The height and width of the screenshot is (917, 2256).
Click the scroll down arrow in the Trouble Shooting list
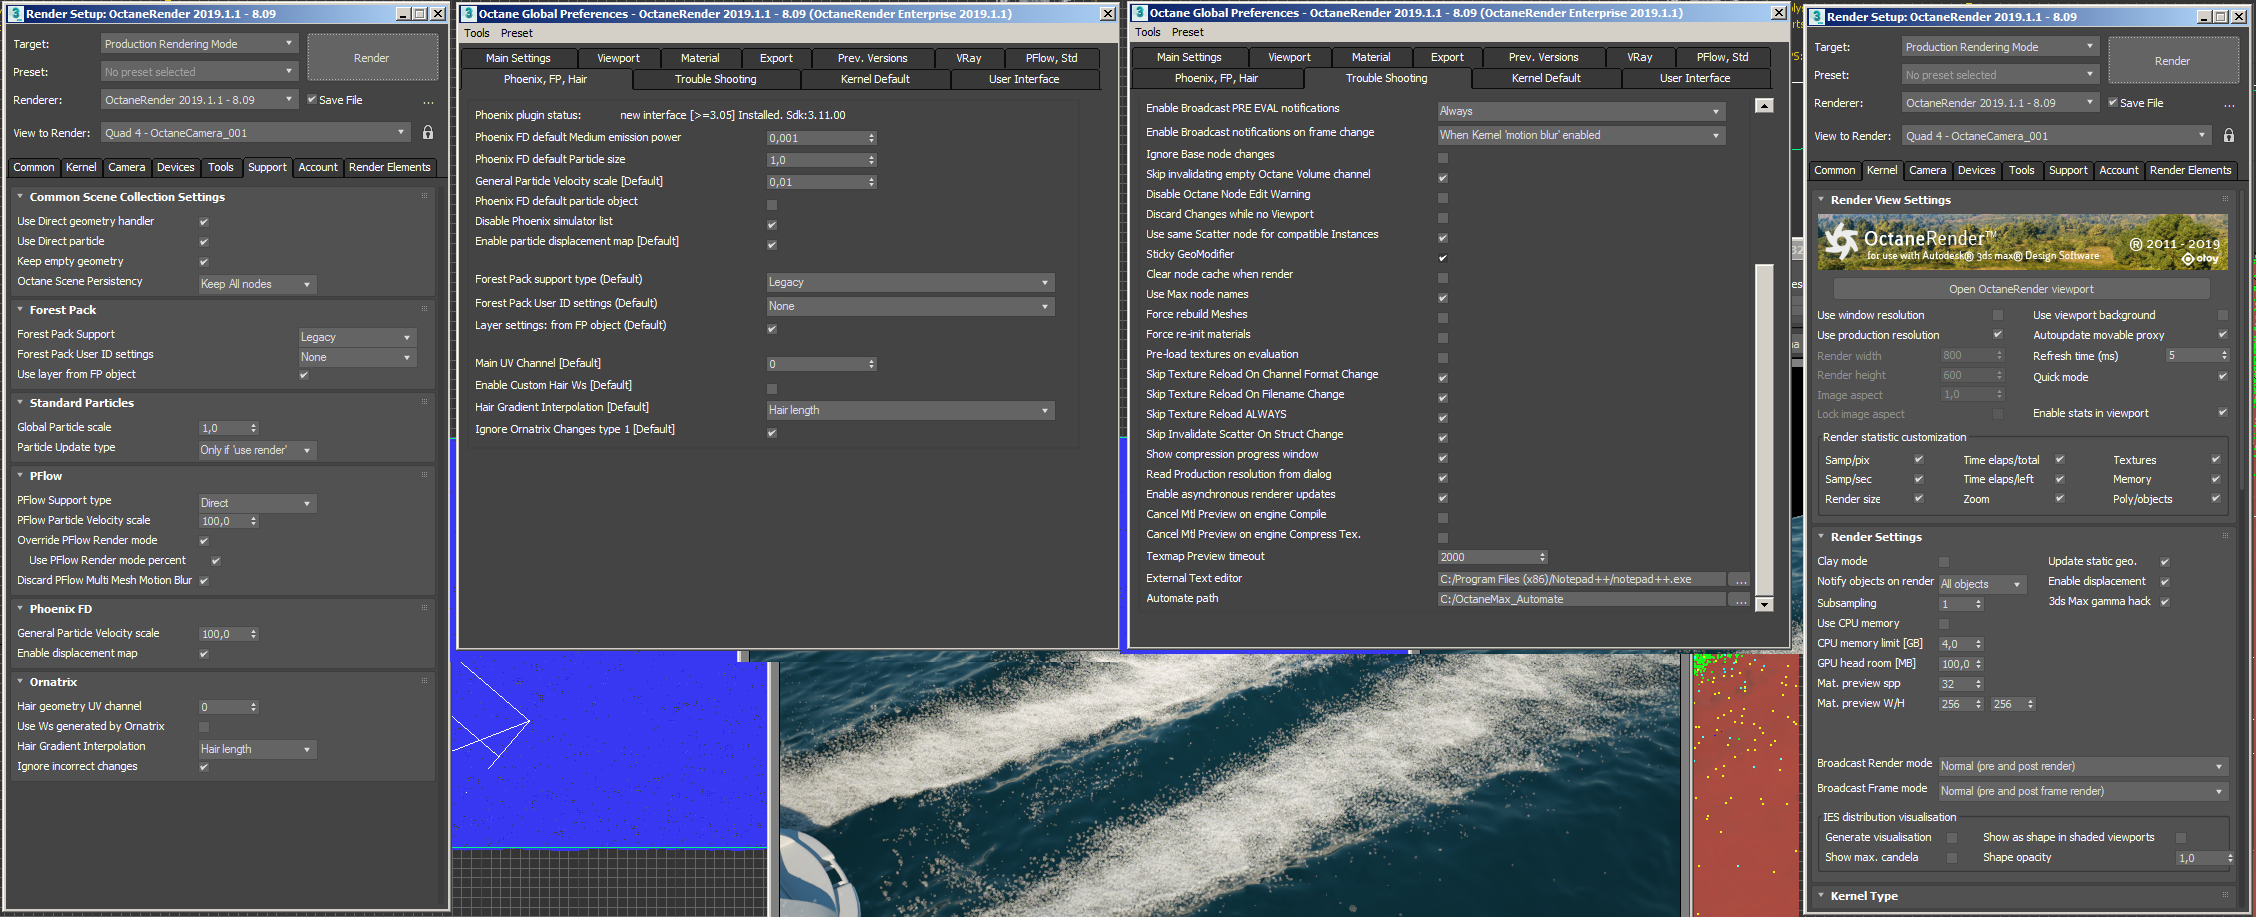click(x=1764, y=604)
